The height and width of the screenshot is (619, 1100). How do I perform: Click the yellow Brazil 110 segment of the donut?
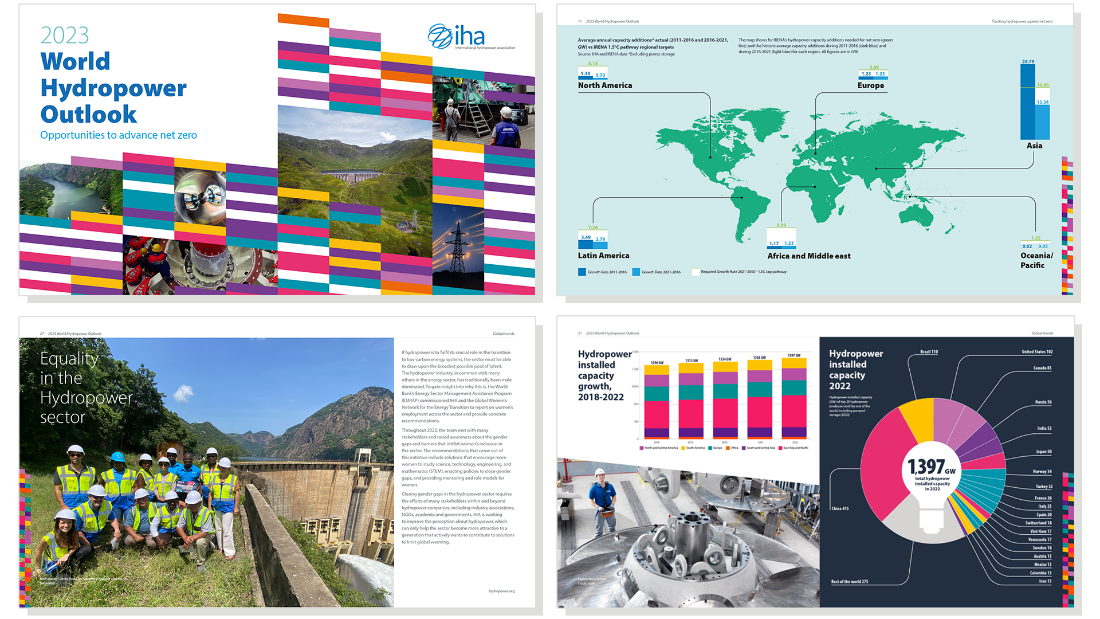[x=918, y=425]
